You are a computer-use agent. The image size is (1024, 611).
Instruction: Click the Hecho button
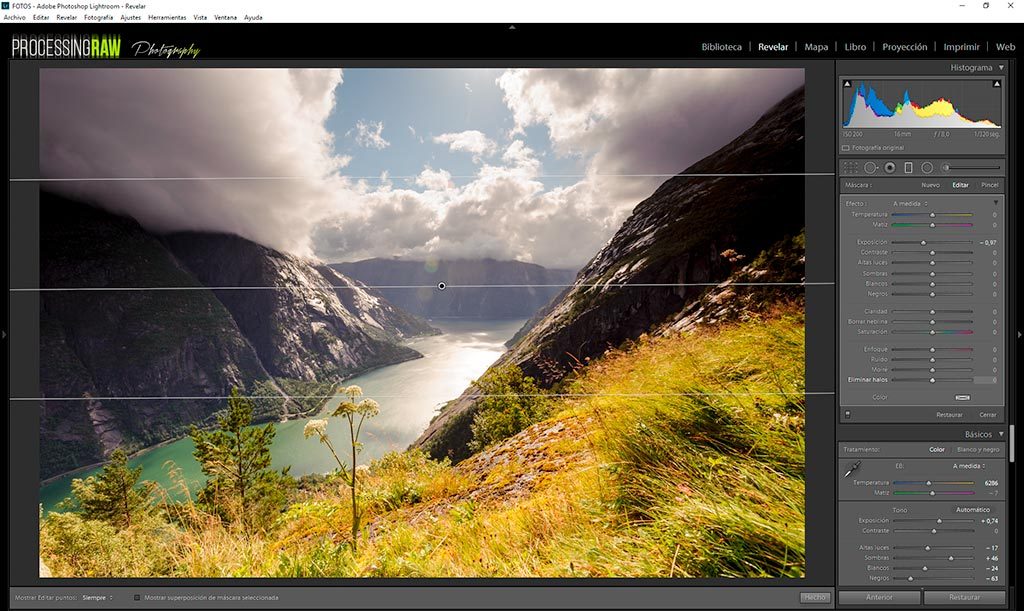coord(814,597)
